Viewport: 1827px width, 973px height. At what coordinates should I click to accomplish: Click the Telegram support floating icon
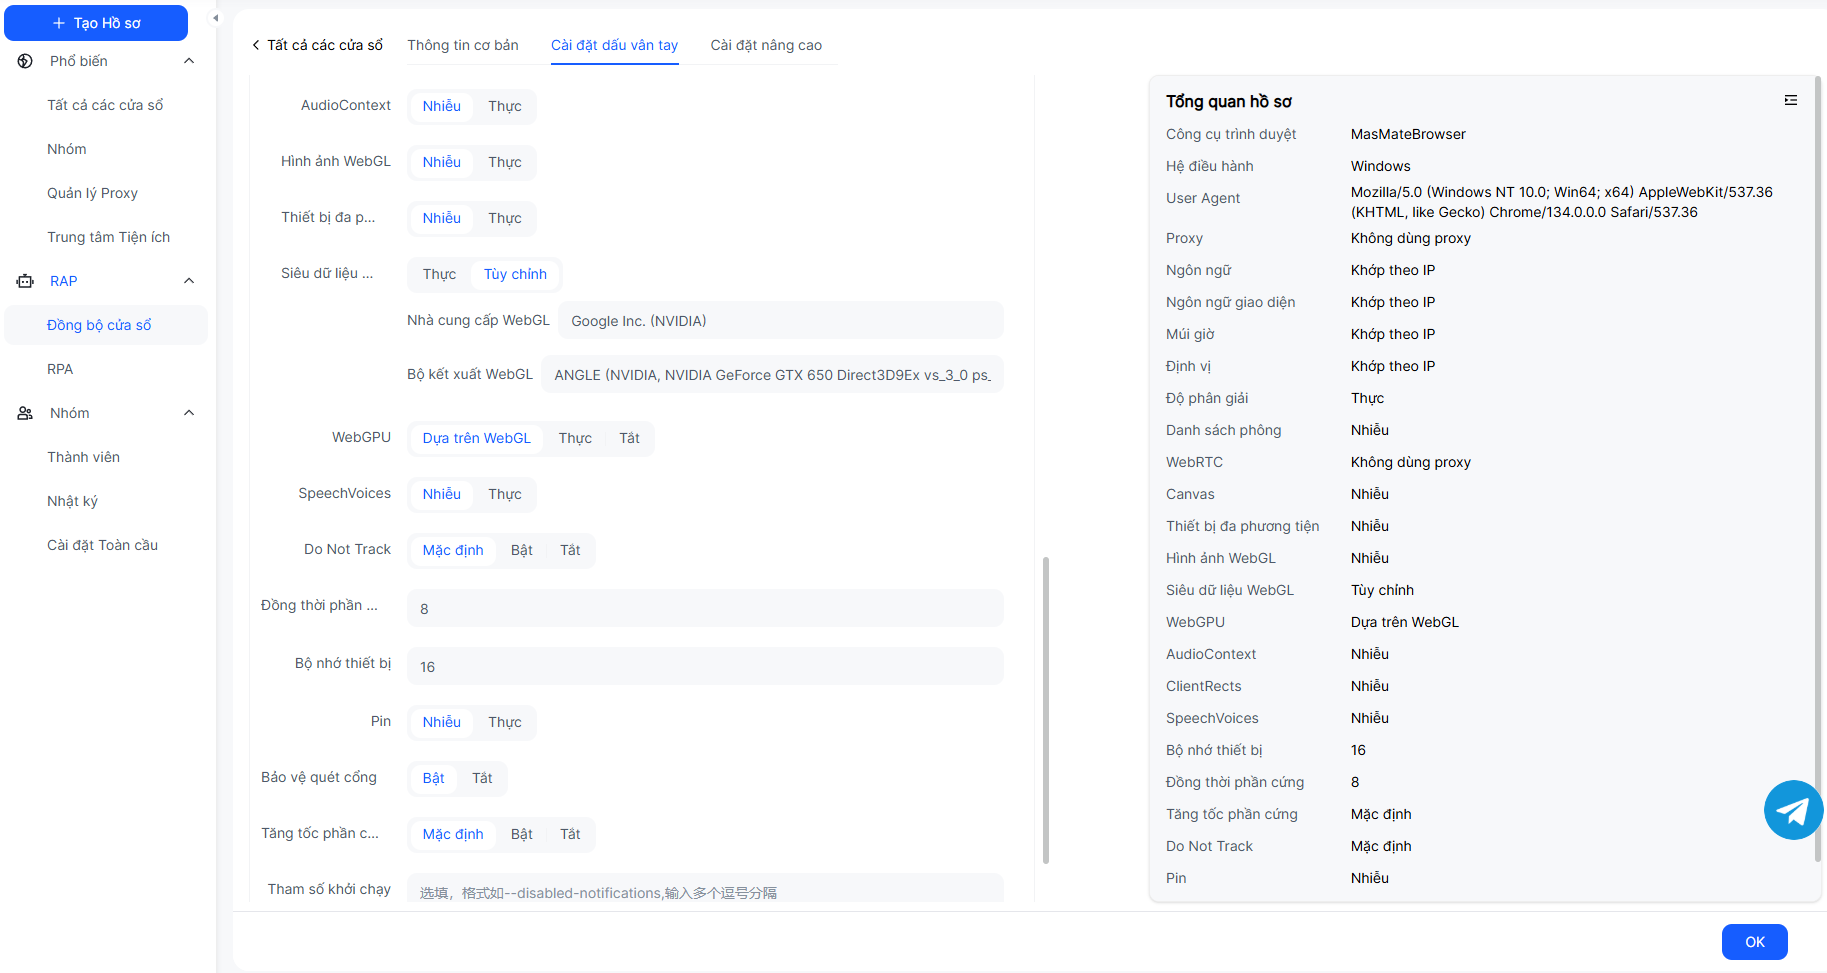click(1792, 810)
